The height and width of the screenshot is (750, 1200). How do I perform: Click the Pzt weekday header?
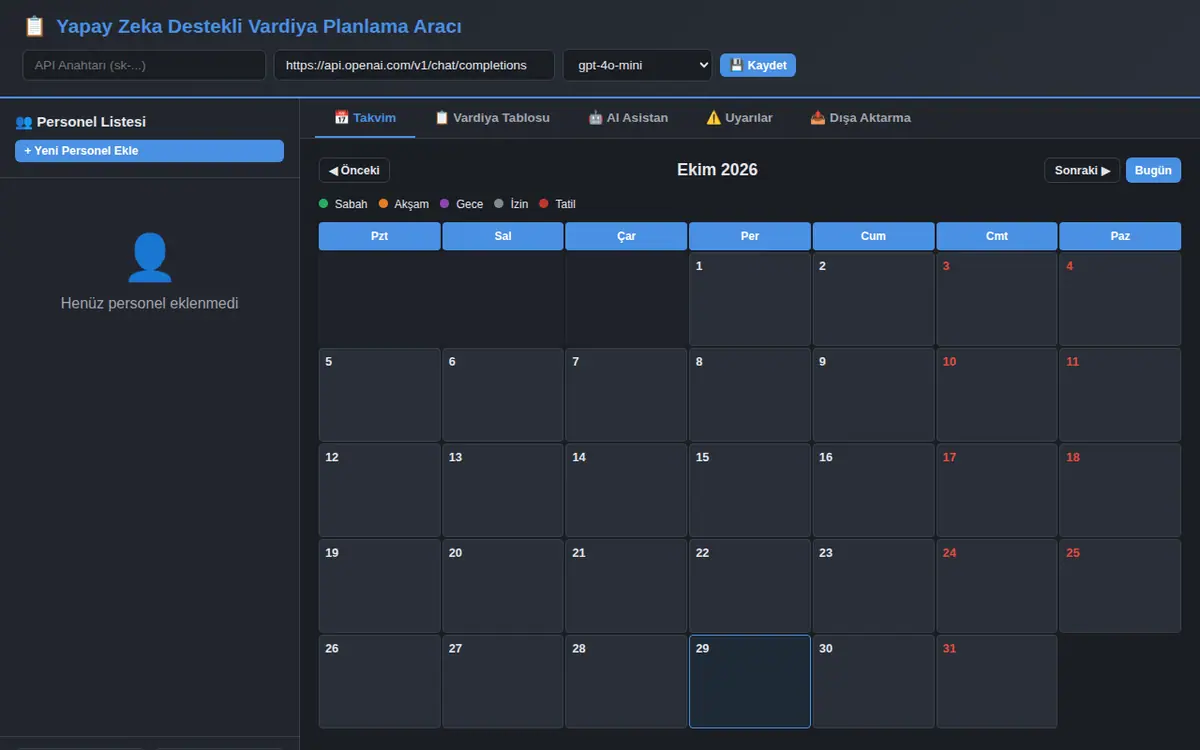click(x=380, y=236)
